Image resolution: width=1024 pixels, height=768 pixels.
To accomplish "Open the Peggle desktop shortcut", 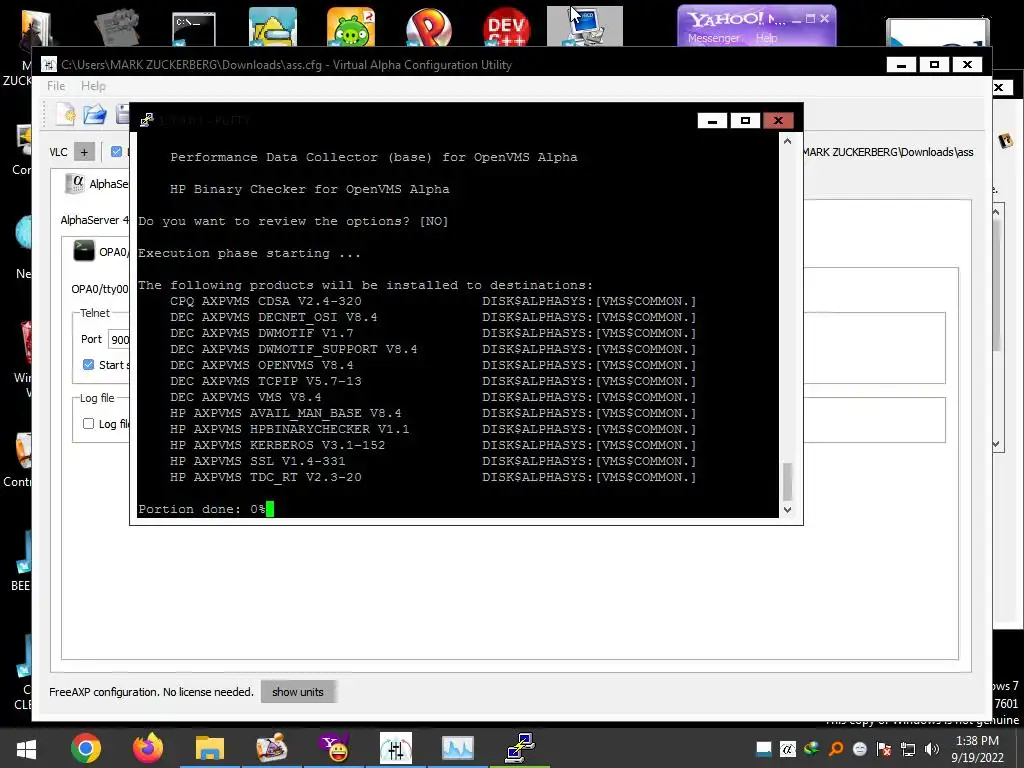I will (x=428, y=27).
